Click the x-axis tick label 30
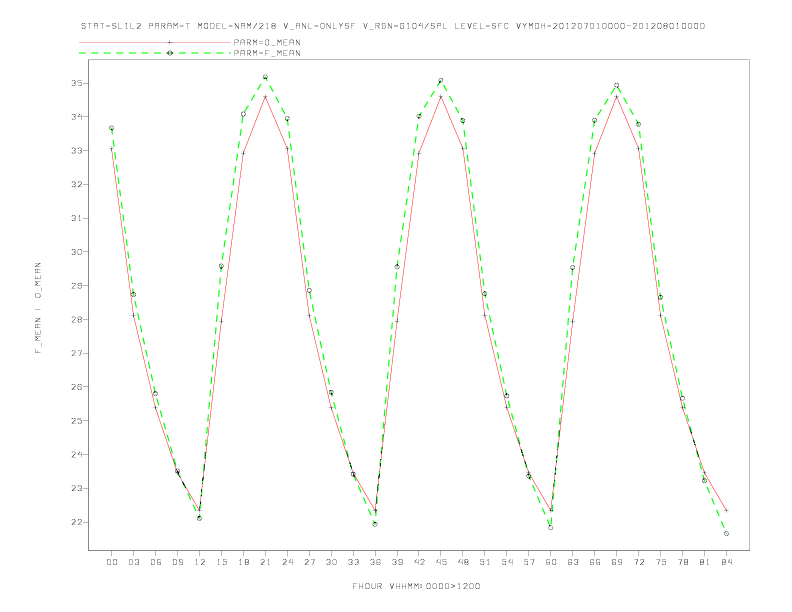Screen dimensions: 792x612 click(x=331, y=562)
